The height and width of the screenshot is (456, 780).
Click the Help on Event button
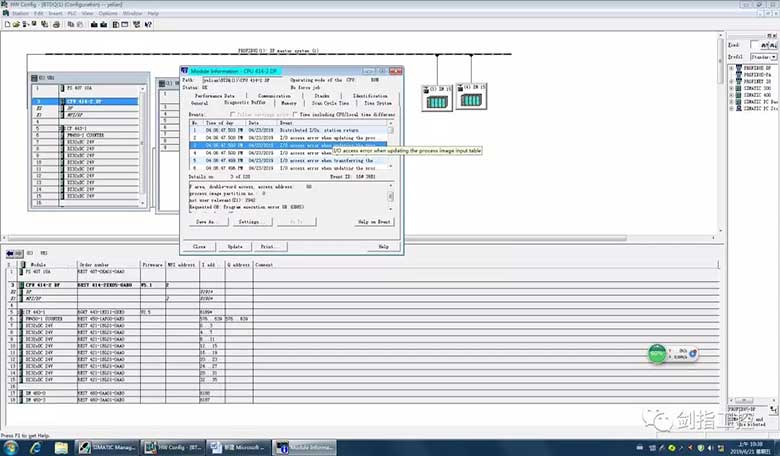374,222
